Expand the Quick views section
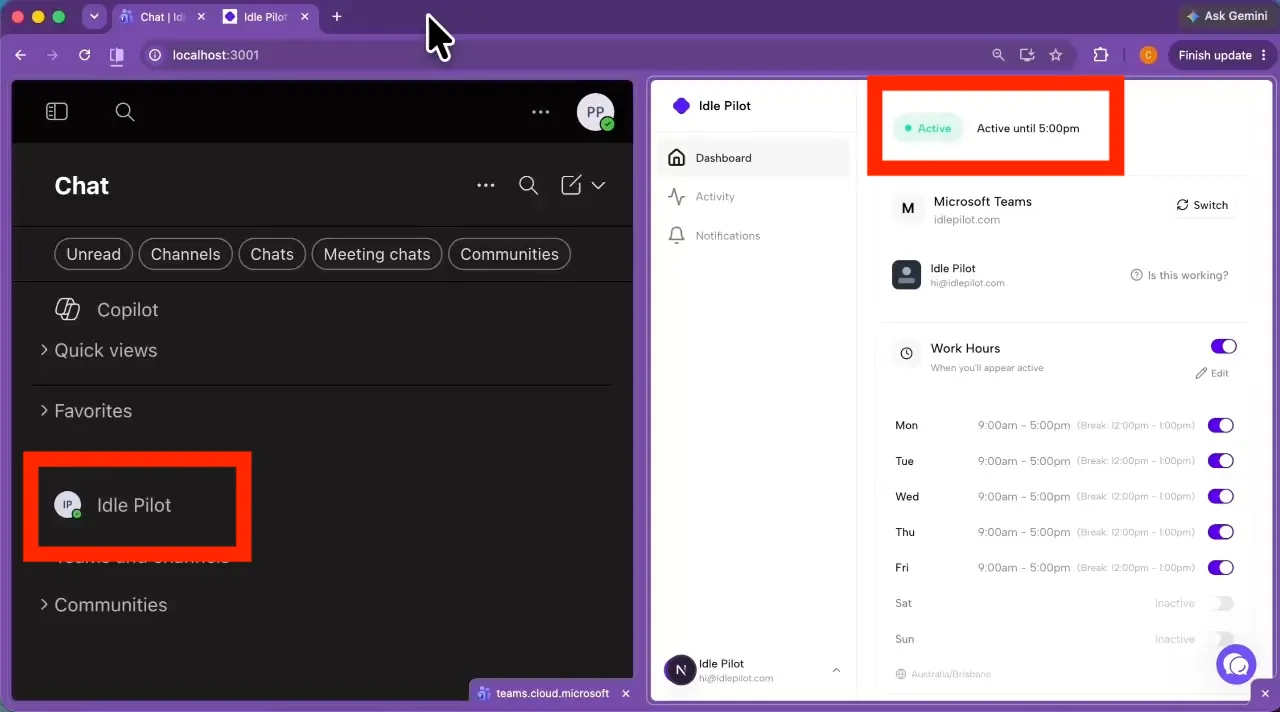The image size is (1280, 712). pos(98,350)
